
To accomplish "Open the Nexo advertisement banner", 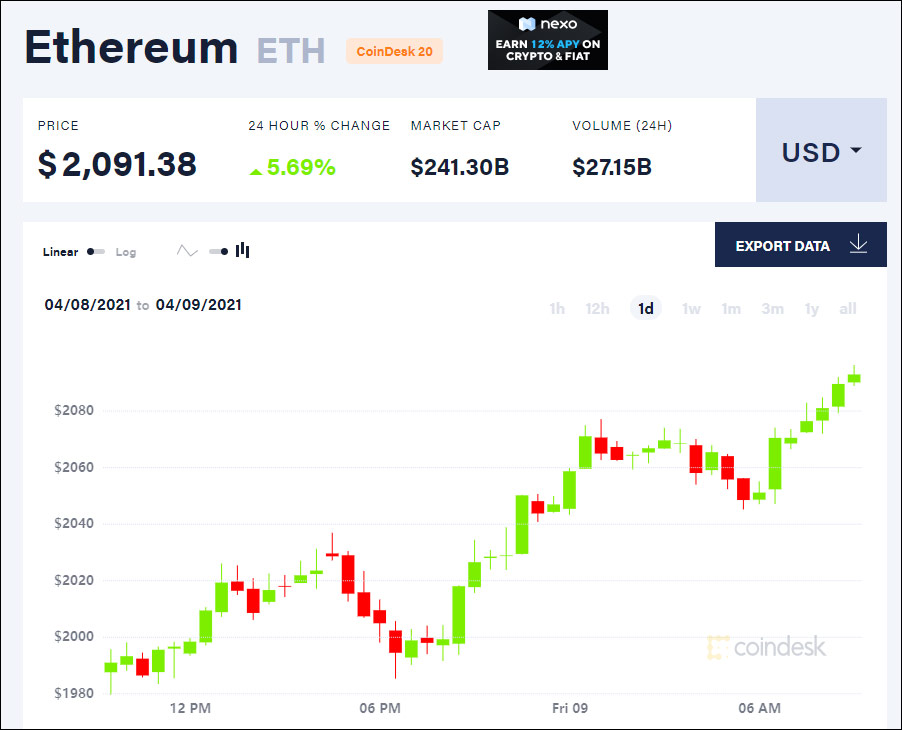I will 547,40.
